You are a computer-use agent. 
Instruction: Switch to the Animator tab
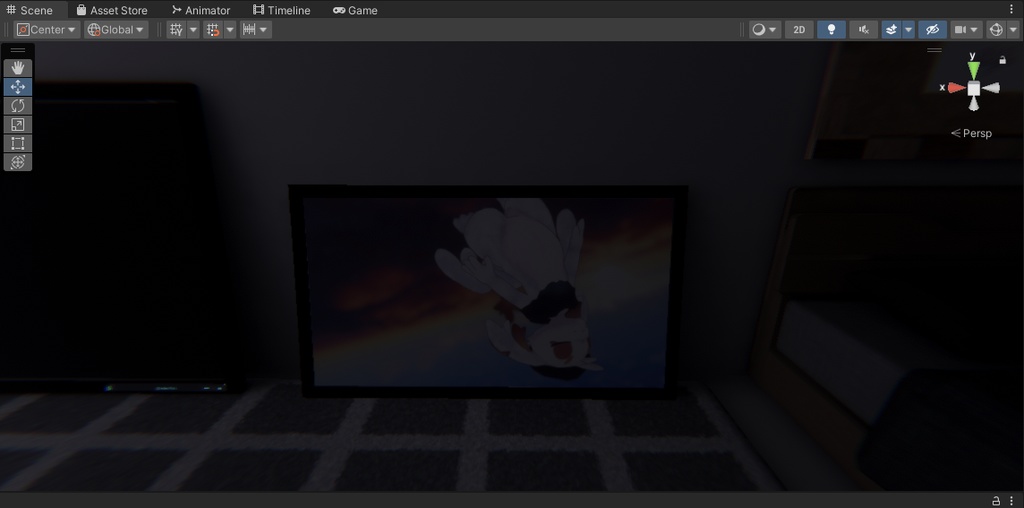pyautogui.click(x=201, y=10)
